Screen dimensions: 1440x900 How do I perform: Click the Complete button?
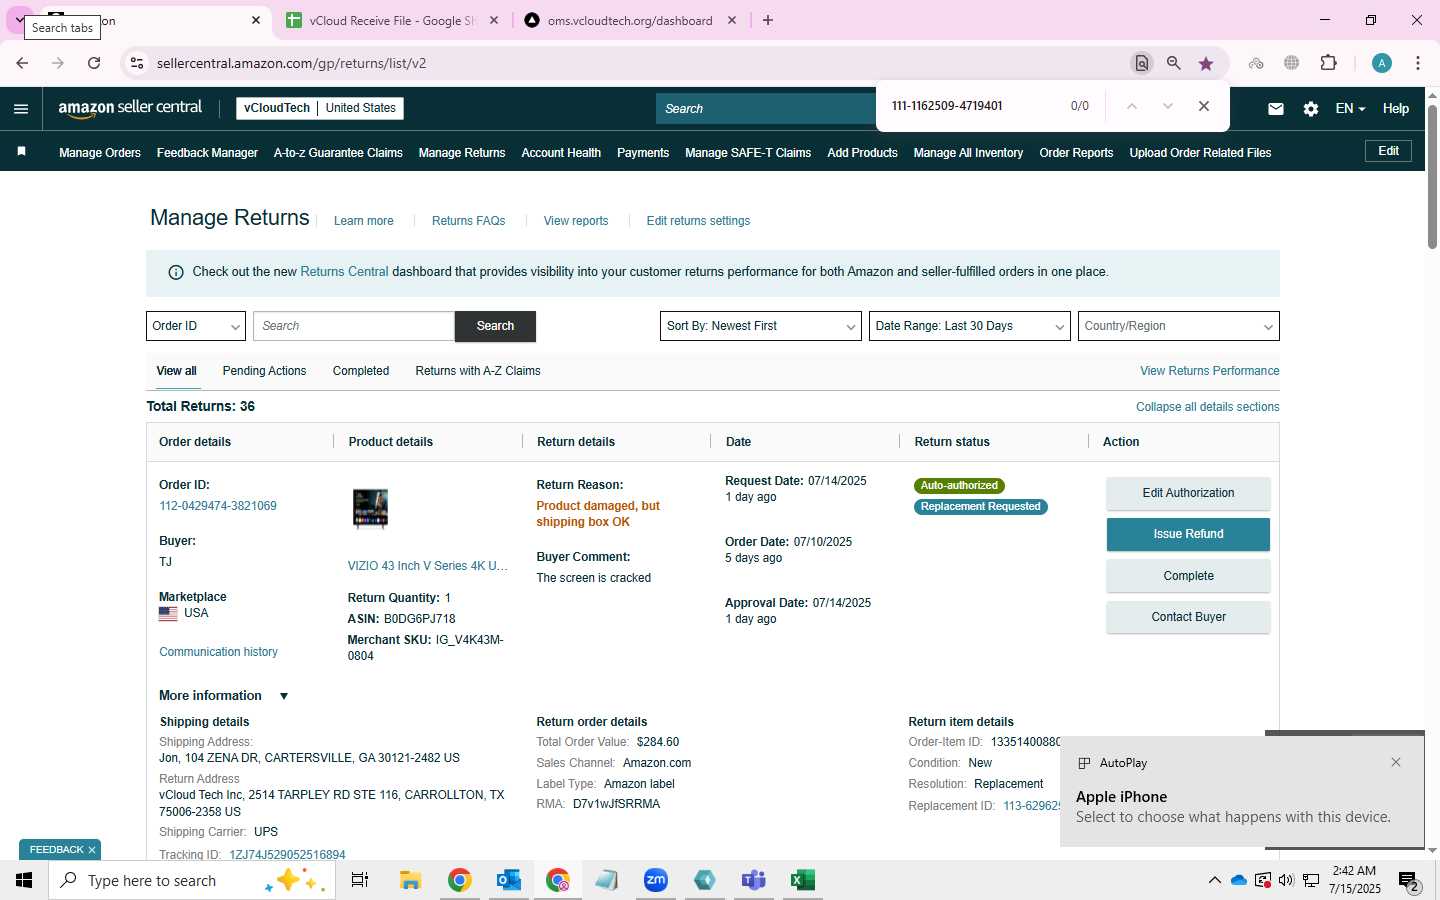point(1188,576)
